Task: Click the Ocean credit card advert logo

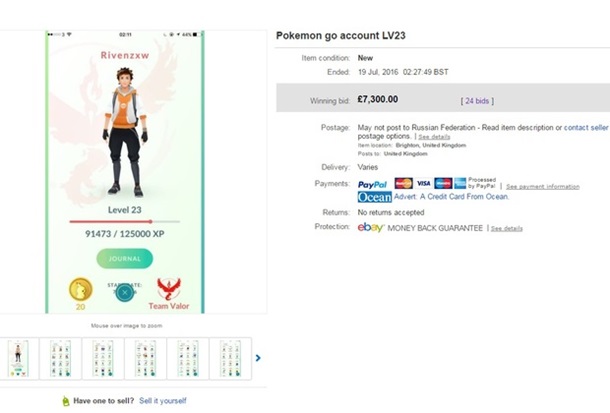Action: 375,197
